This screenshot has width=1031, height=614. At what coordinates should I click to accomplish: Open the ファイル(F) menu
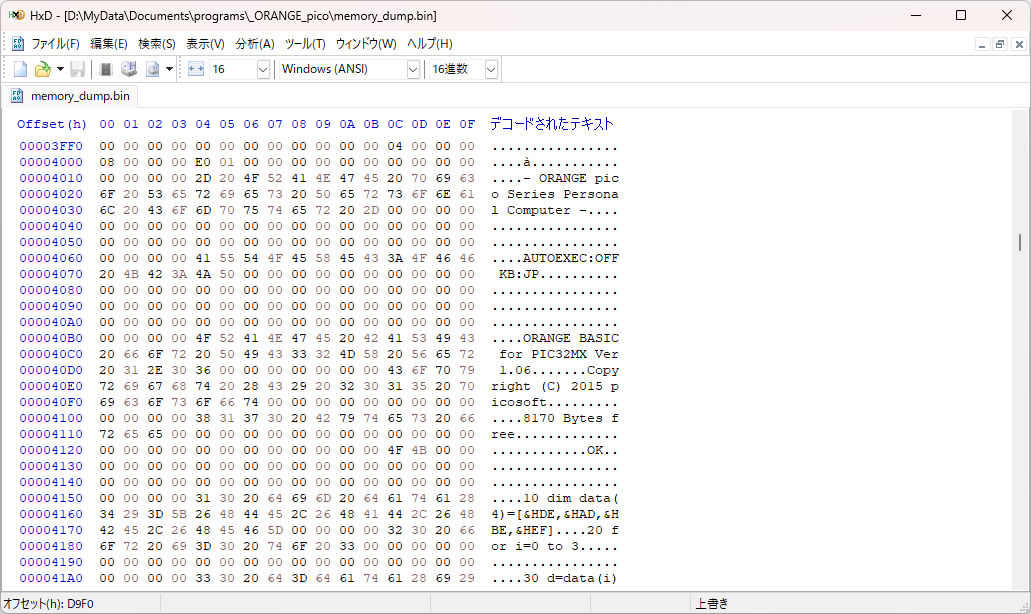coord(55,44)
